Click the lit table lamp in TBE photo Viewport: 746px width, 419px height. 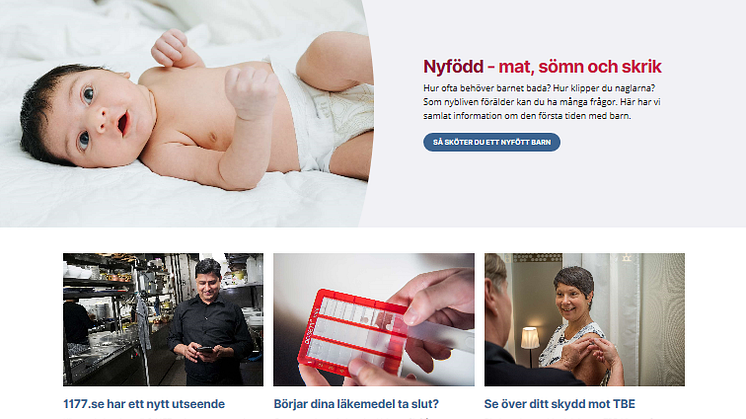(x=530, y=338)
